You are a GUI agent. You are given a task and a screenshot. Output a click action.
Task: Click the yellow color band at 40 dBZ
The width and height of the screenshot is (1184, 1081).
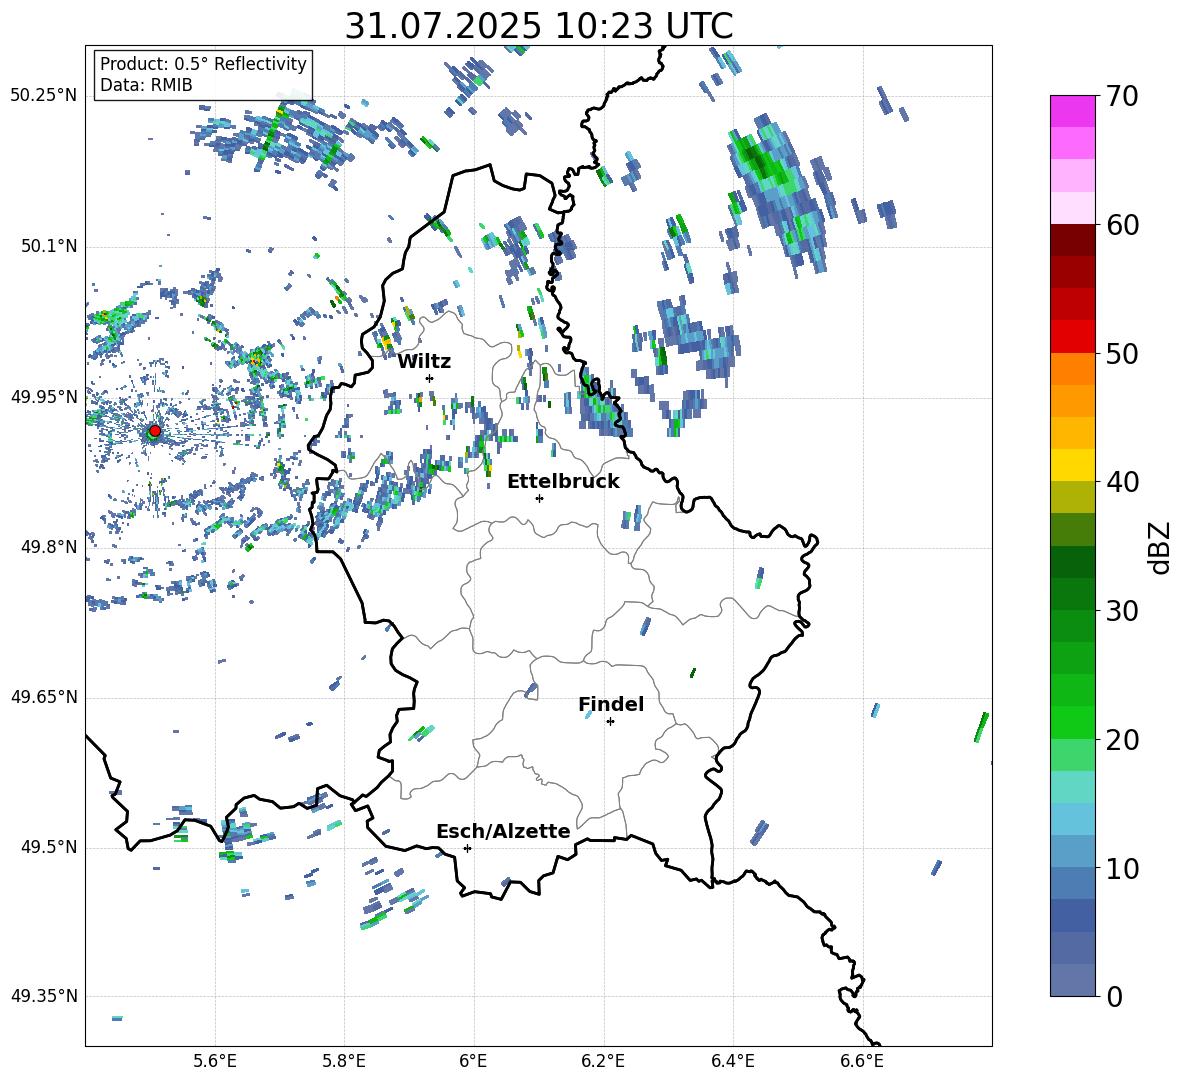pyautogui.click(x=1072, y=465)
